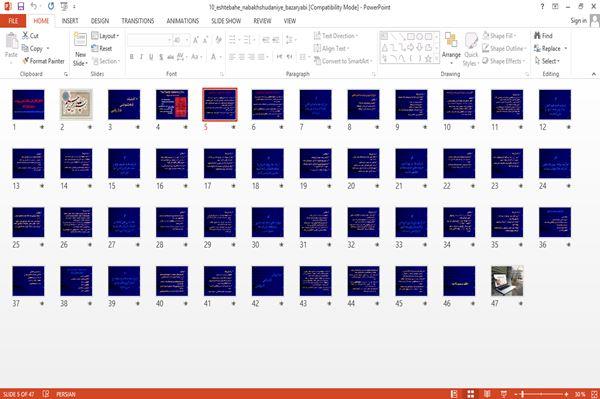The height and width of the screenshot is (399, 600).
Task: Click the Arrange button
Action: [451, 49]
